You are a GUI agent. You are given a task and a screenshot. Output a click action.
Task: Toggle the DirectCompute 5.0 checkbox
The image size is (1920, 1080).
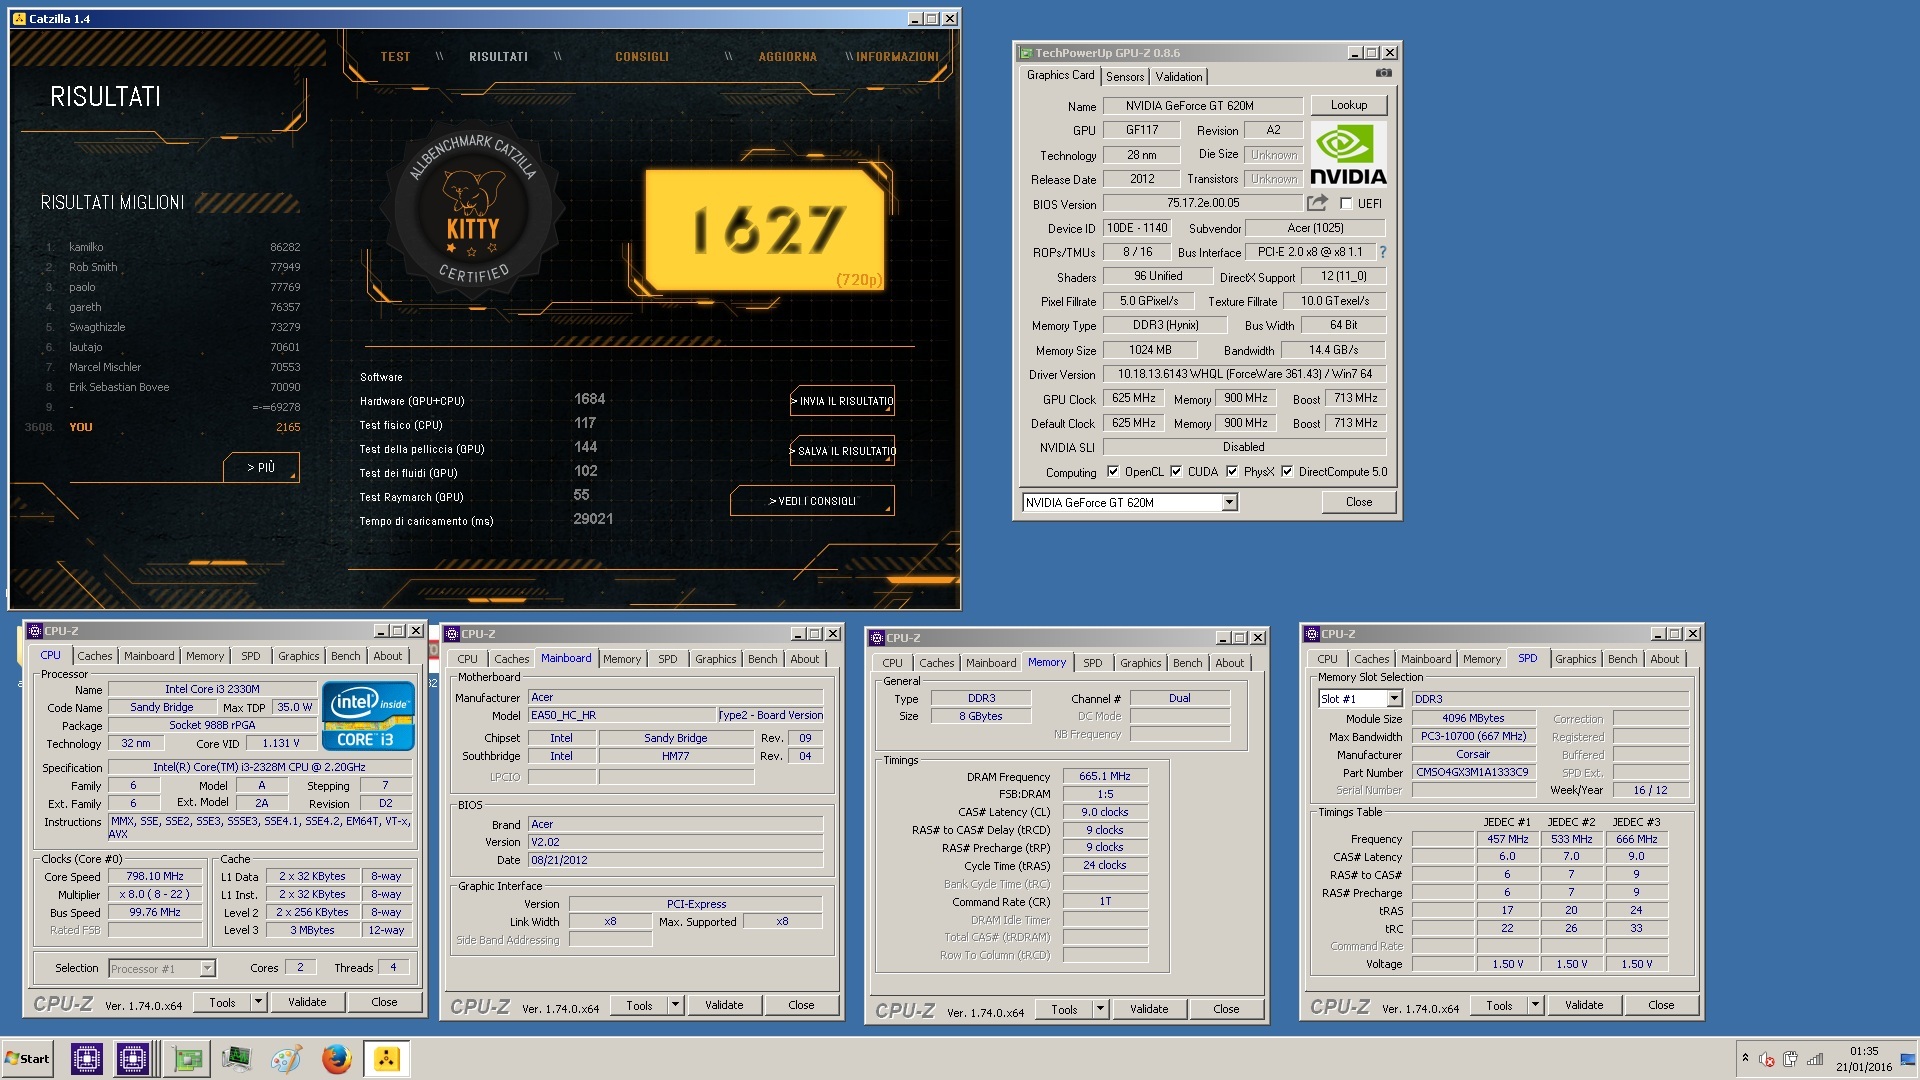pyautogui.click(x=1287, y=472)
